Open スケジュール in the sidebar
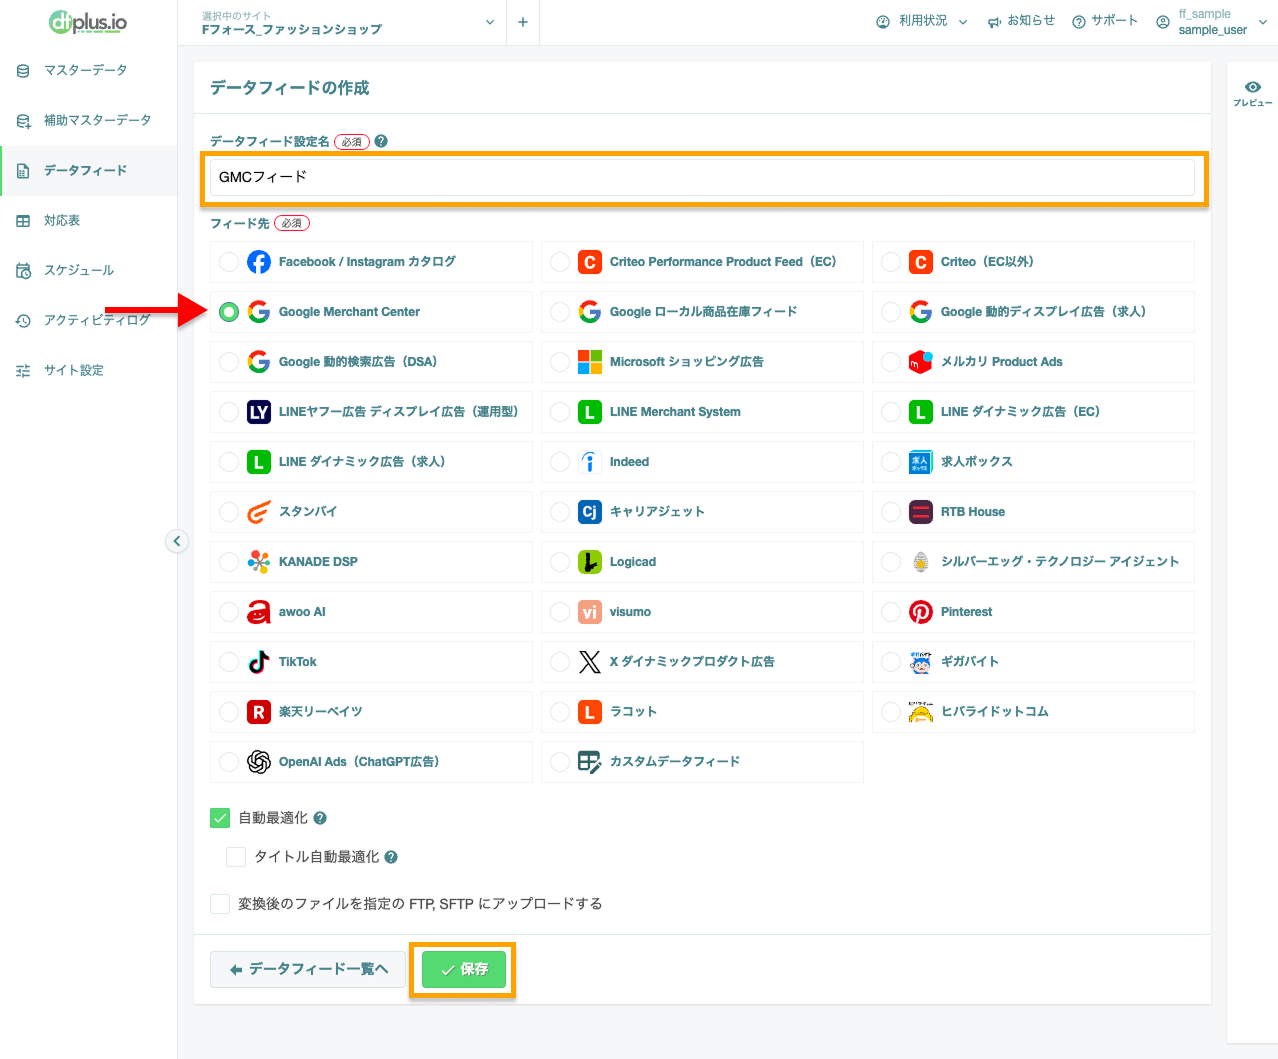The image size is (1278, 1059). point(88,270)
